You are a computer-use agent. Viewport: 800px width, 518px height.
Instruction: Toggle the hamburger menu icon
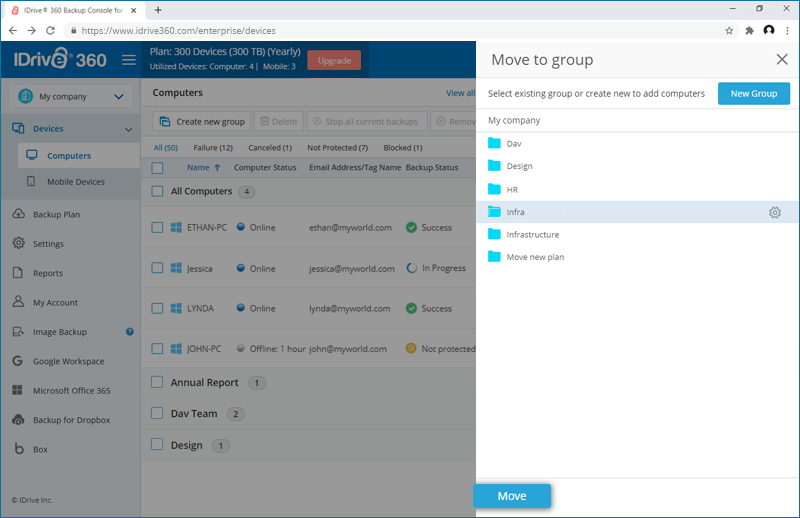[129, 60]
